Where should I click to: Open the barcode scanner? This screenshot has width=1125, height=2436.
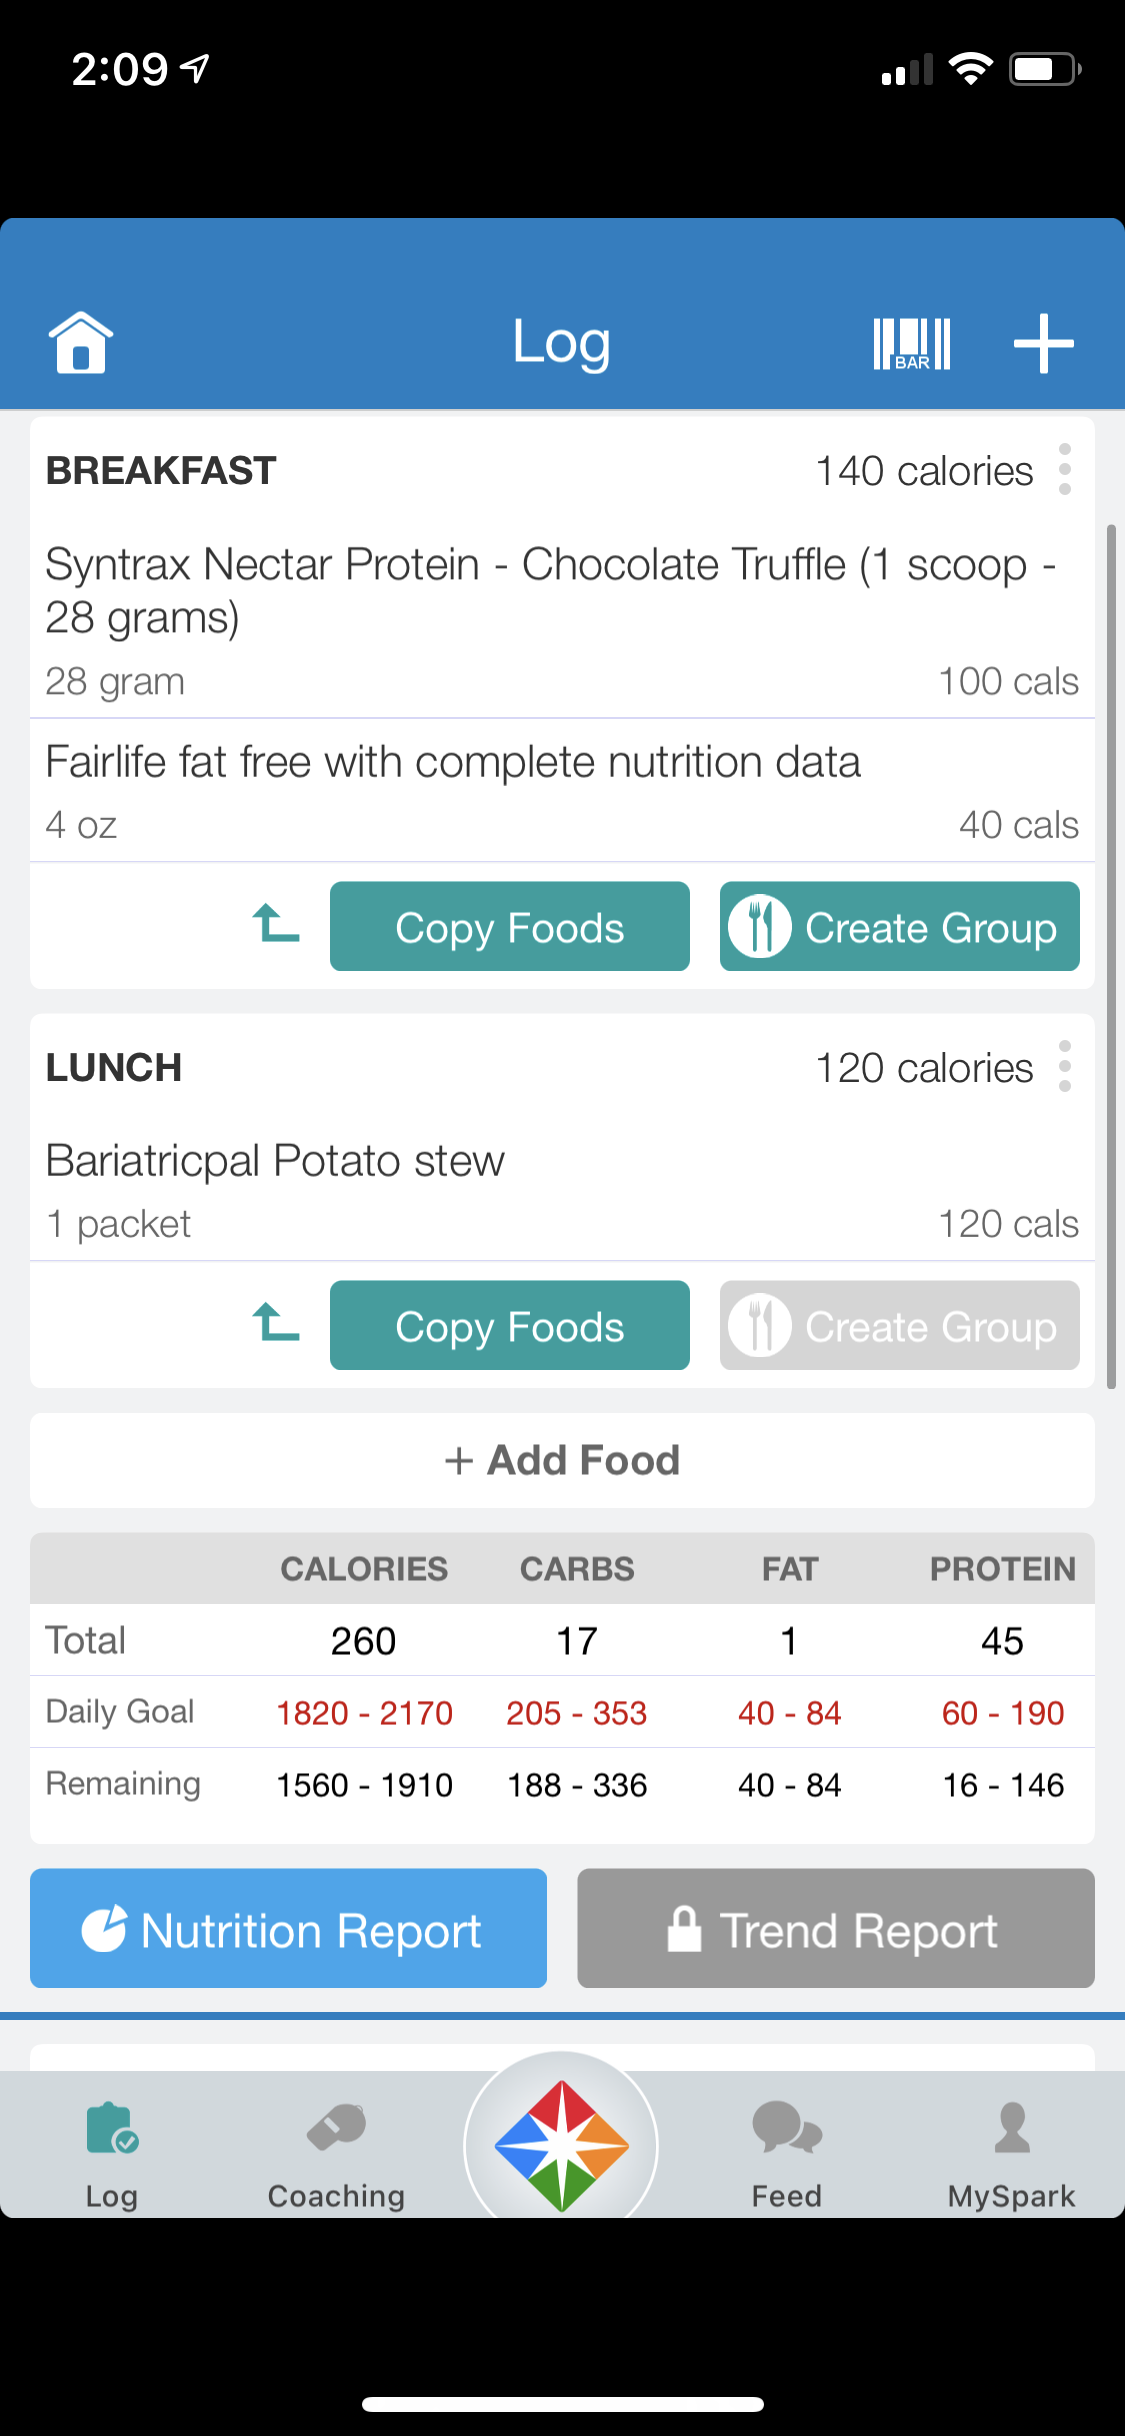[911, 344]
